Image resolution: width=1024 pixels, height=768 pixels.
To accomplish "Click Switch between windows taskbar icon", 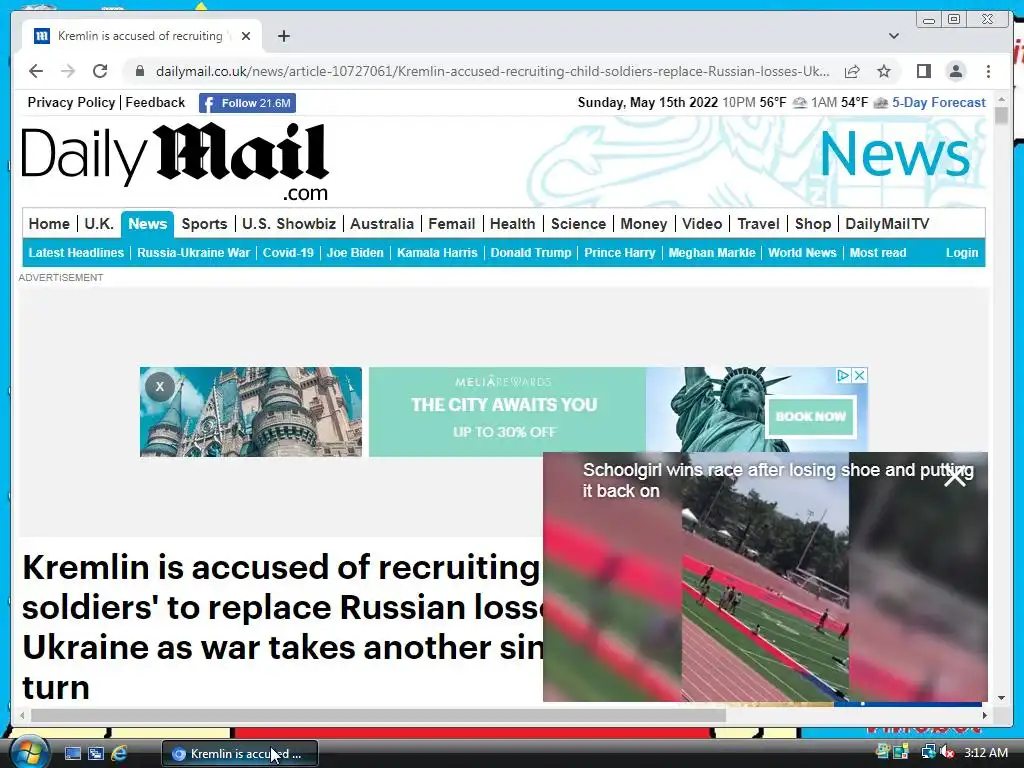I will click(96, 754).
